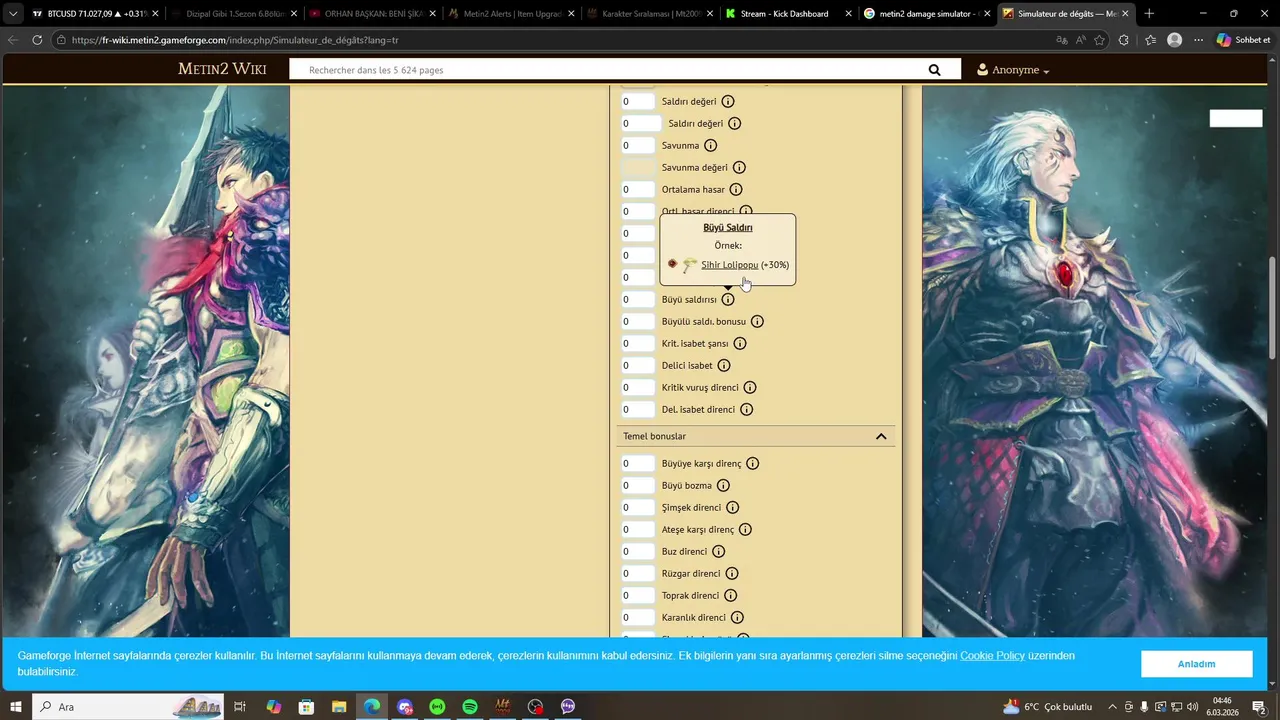1280x720 pixels.
Task: Click info icon next to Kritik vuruş direnci
Action: click(x=750, y=388)
